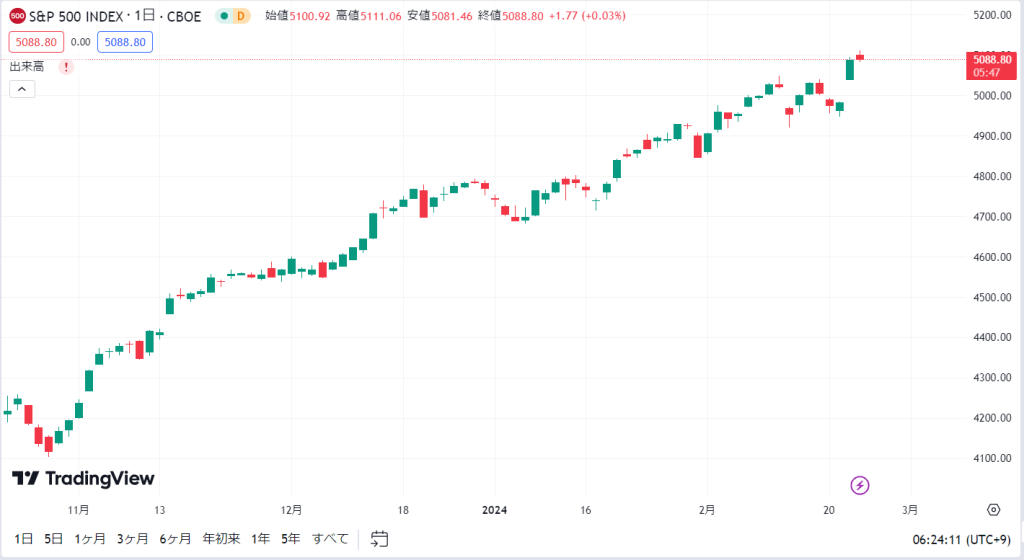
Task: Select the 6ヶ月 time range
Action: (x=176, y=538)
